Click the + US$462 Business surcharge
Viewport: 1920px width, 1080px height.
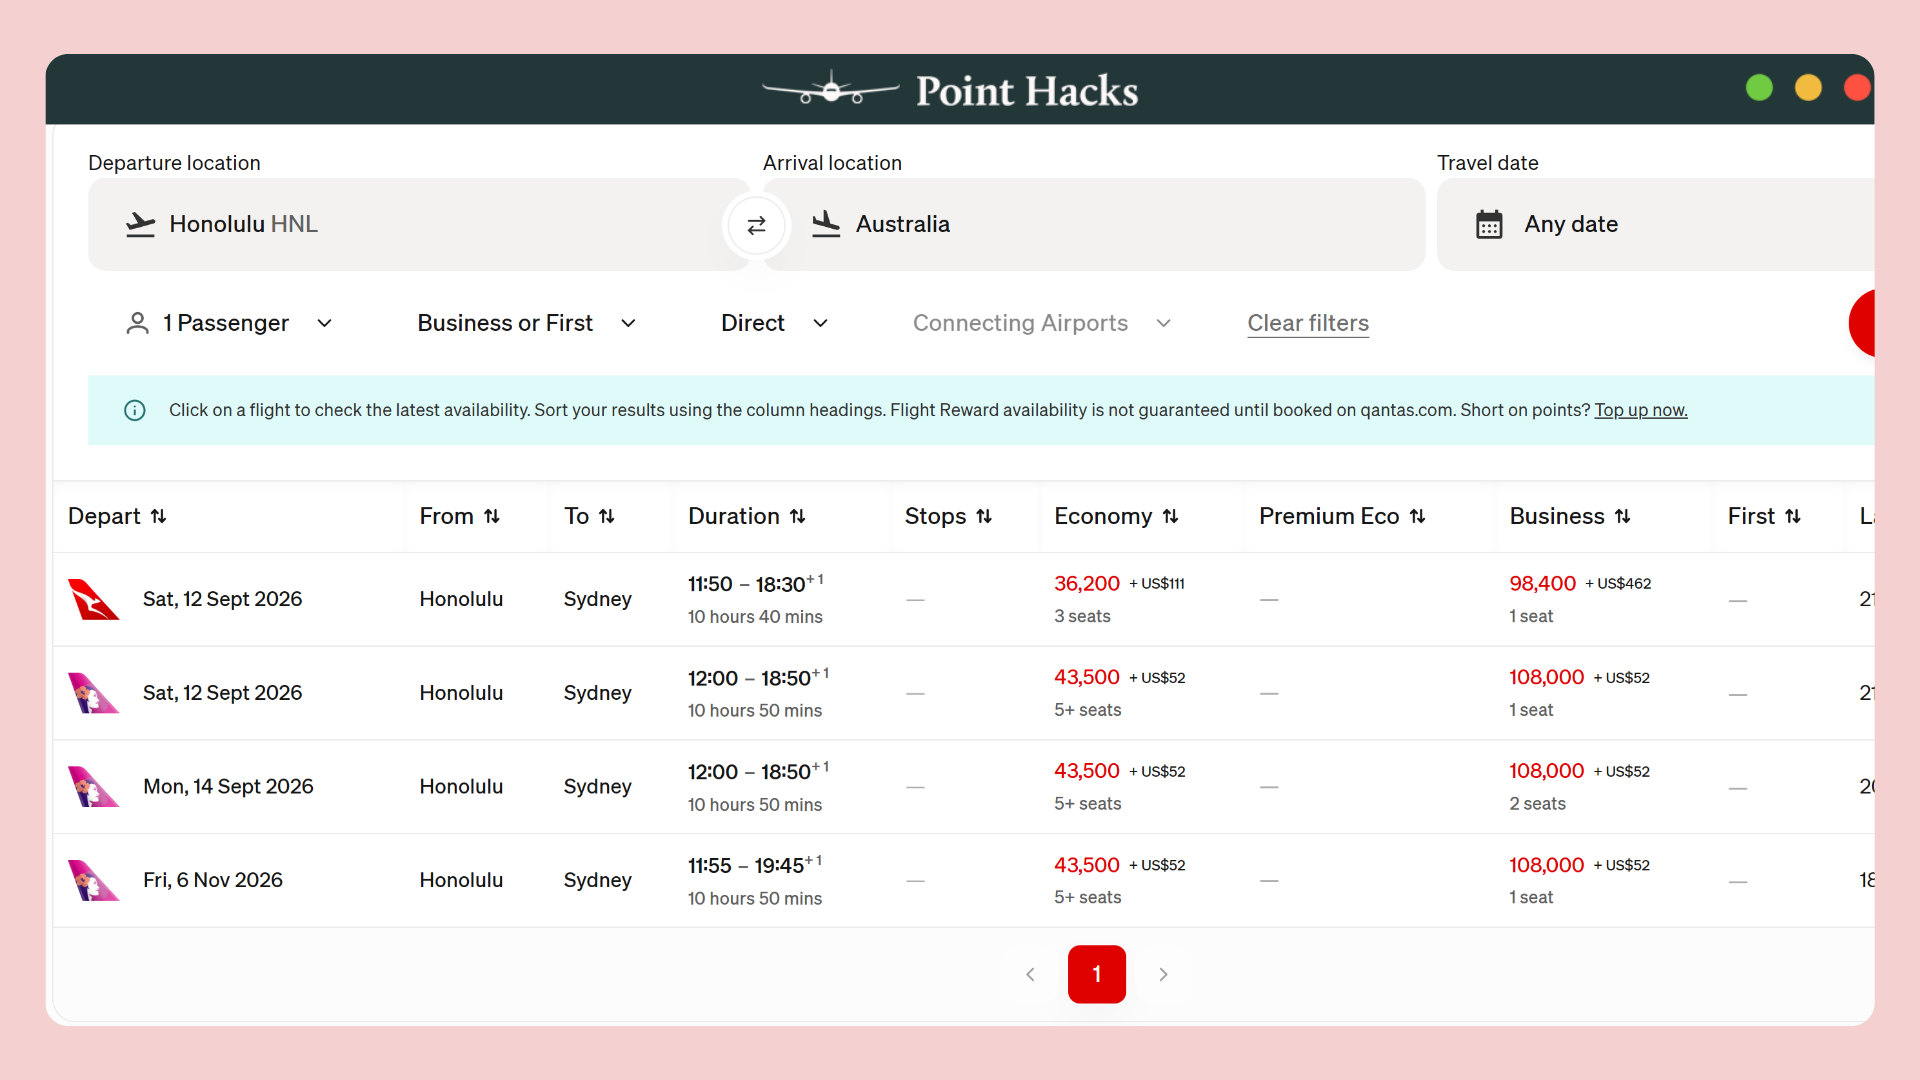[1618, 584]
